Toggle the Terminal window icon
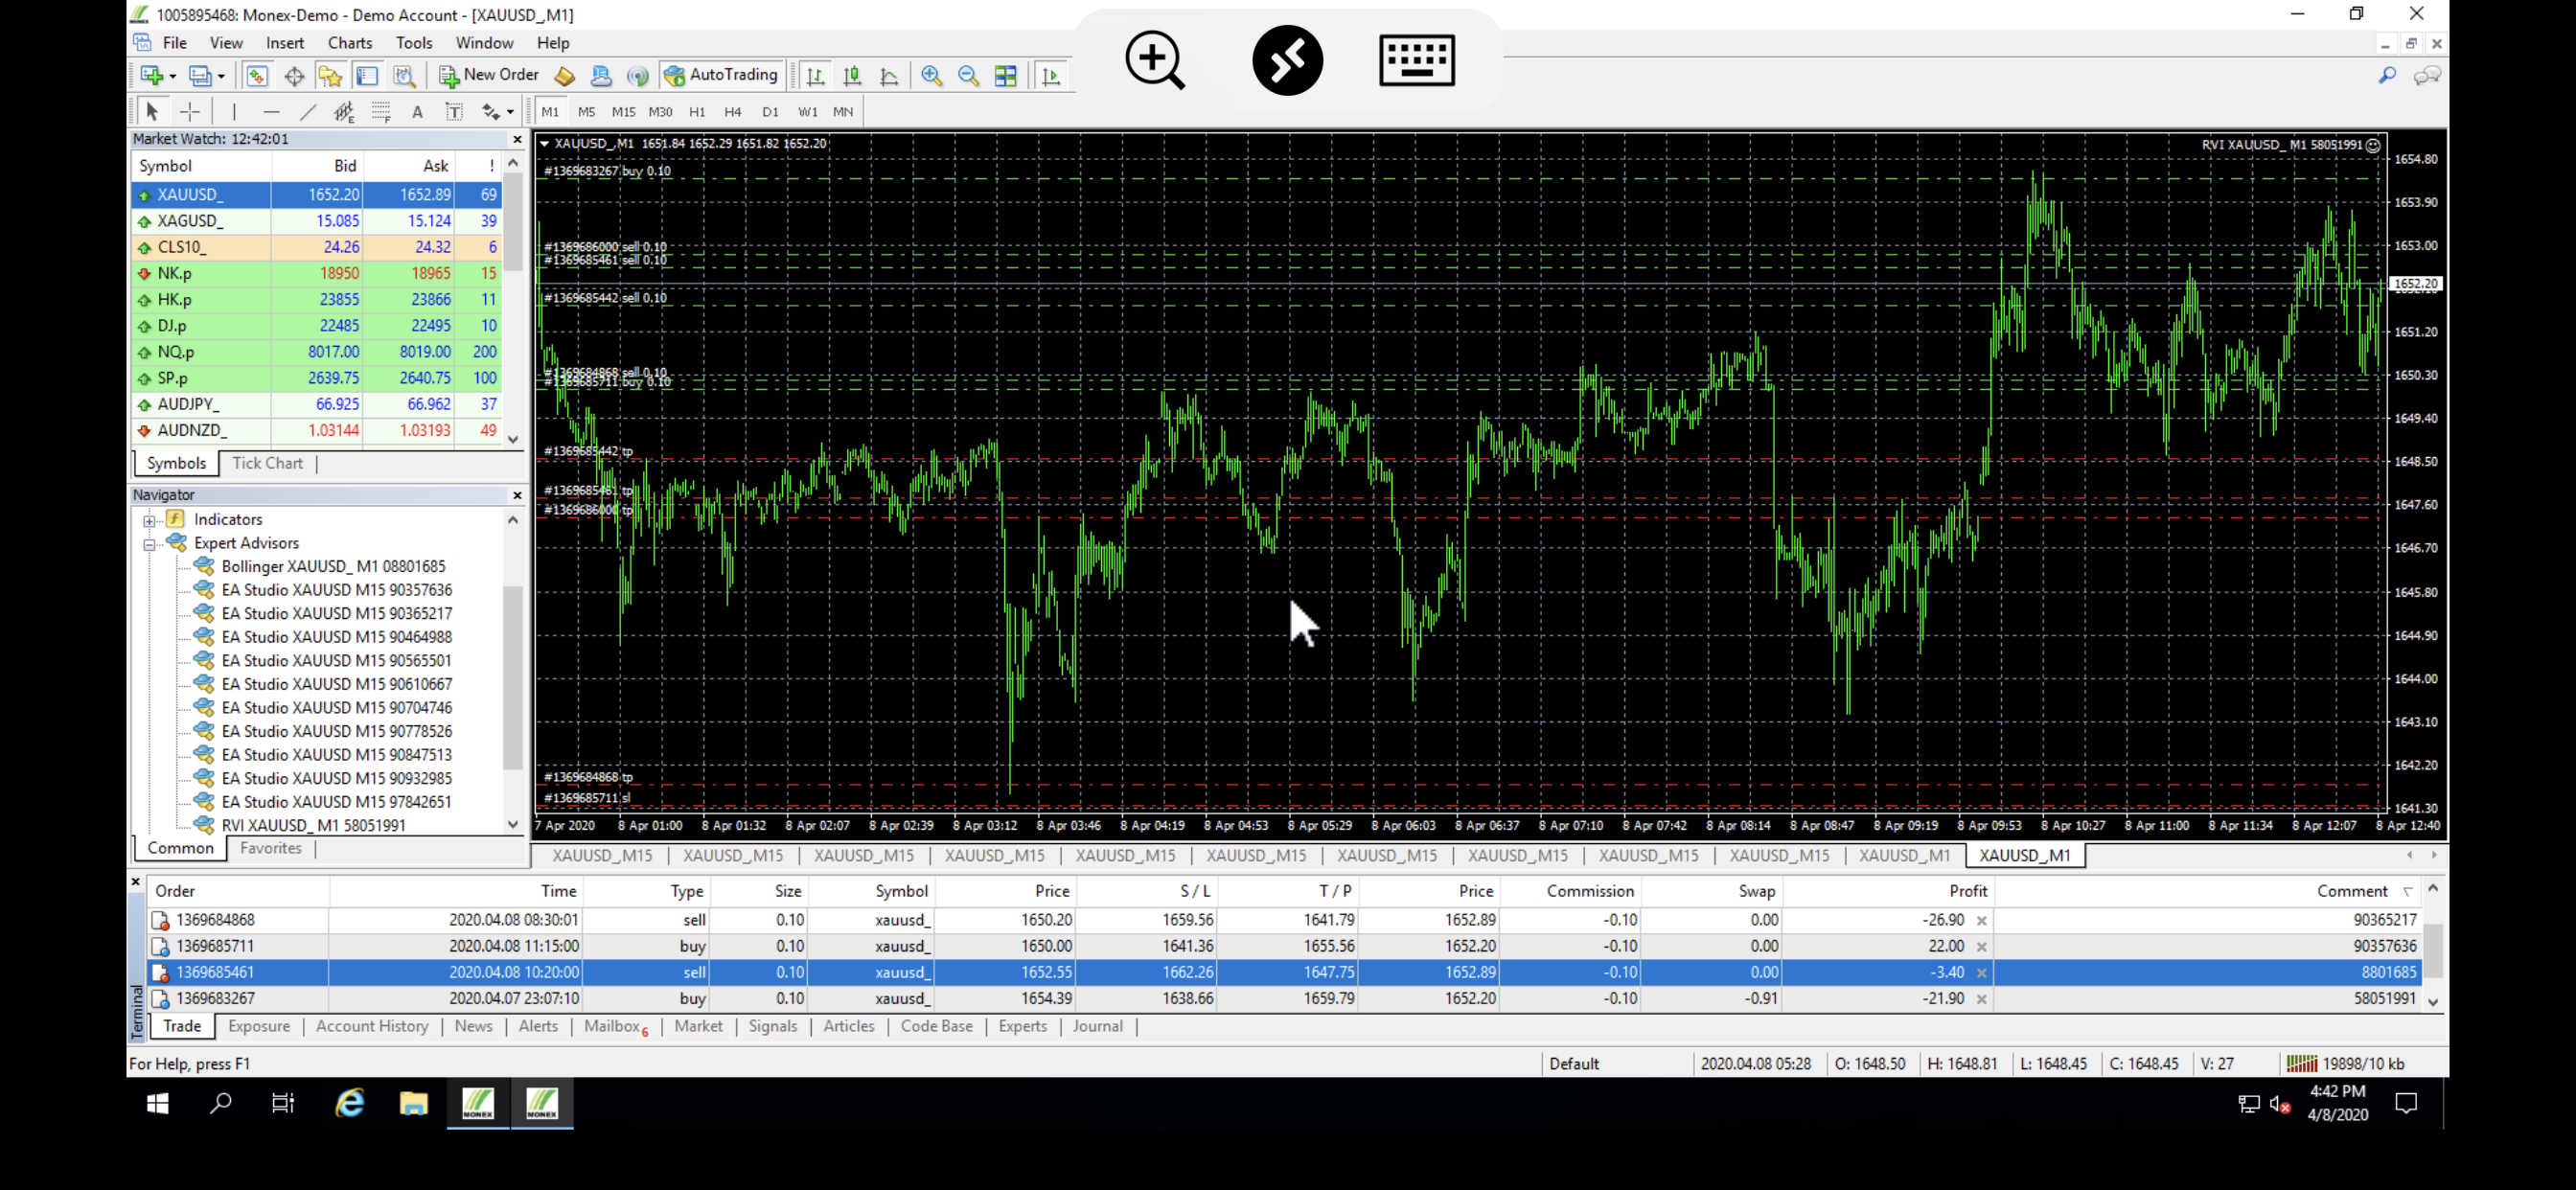The height and width of the screenshot is (1190, 2576). [367, 75]
